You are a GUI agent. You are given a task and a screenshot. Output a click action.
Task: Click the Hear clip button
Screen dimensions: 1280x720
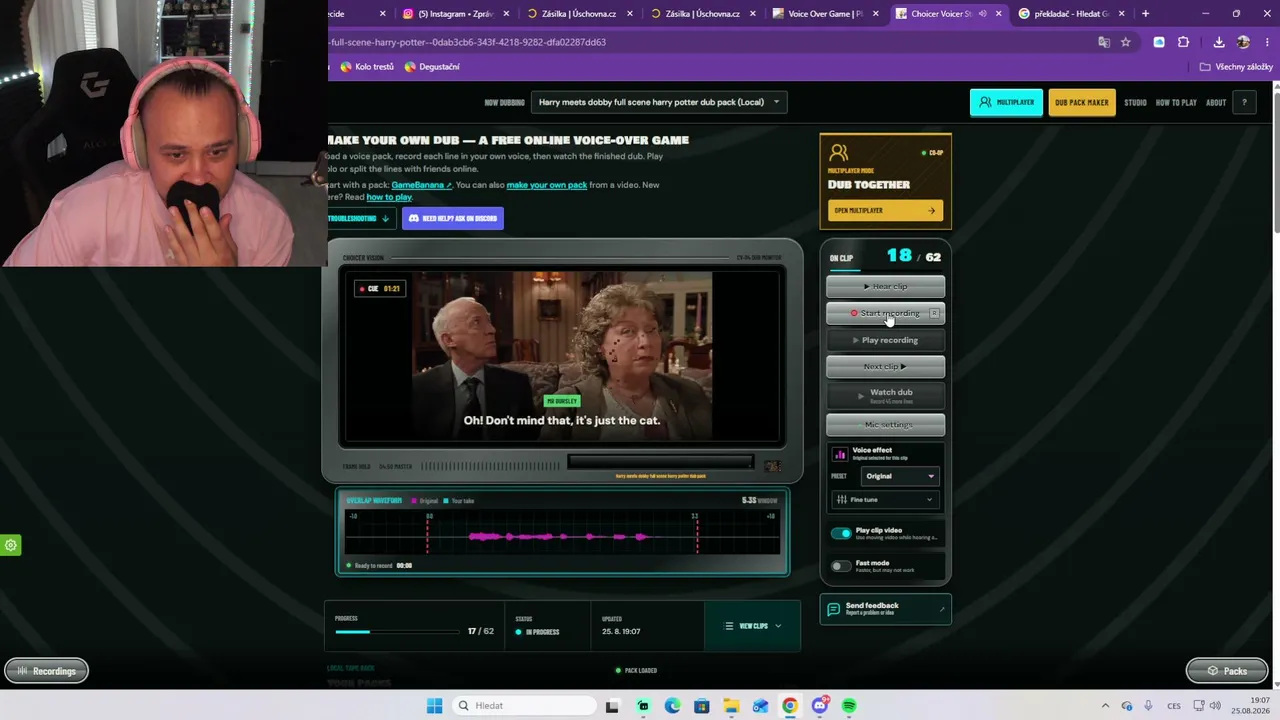[x=885, y=286]
